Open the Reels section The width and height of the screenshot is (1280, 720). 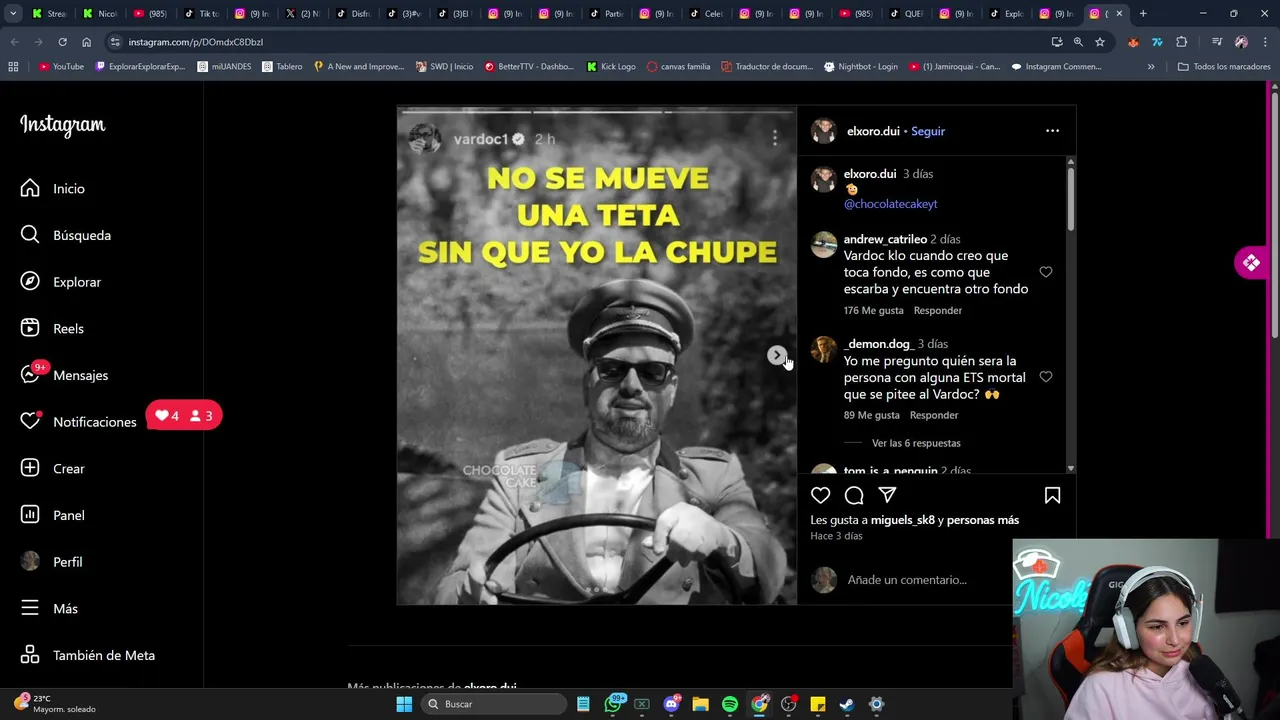coord(52,328)
